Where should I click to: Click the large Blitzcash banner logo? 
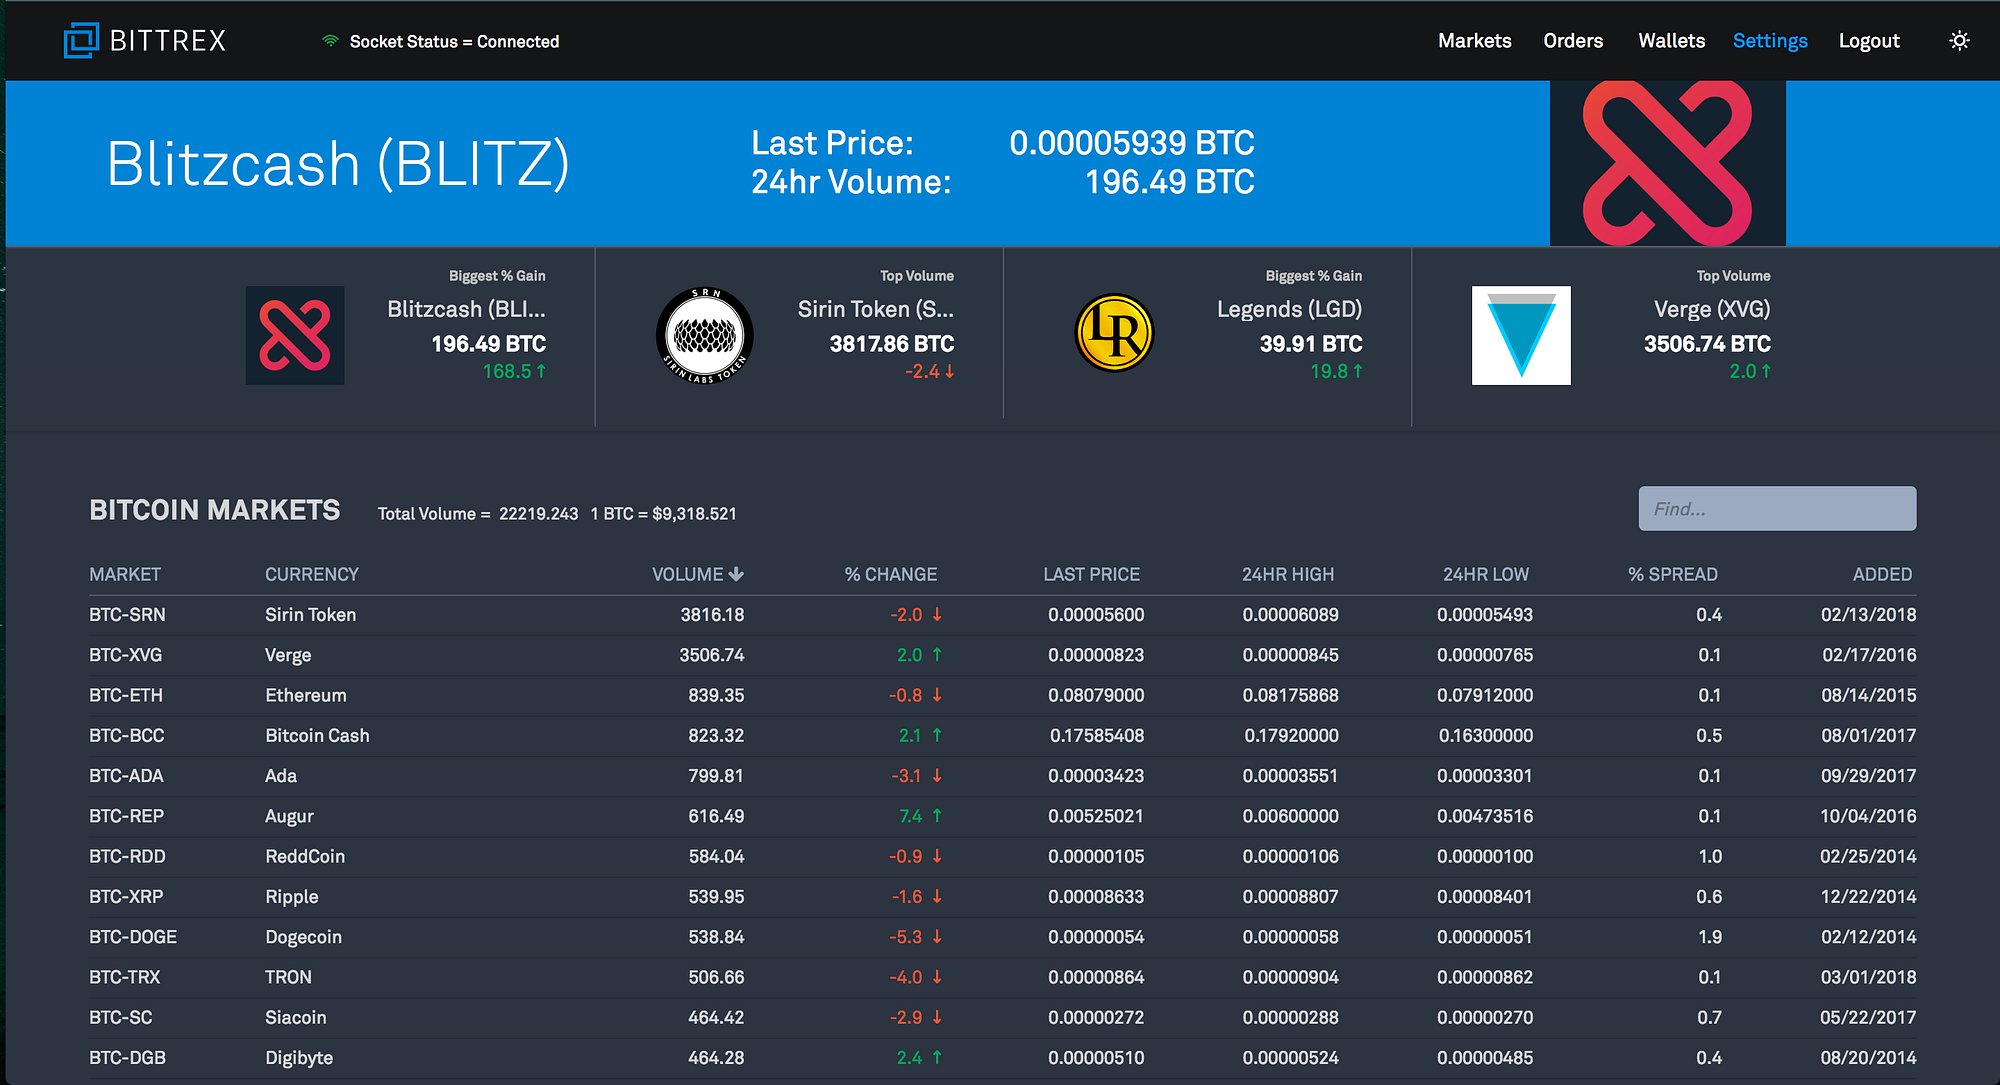tap(1667, 163)
